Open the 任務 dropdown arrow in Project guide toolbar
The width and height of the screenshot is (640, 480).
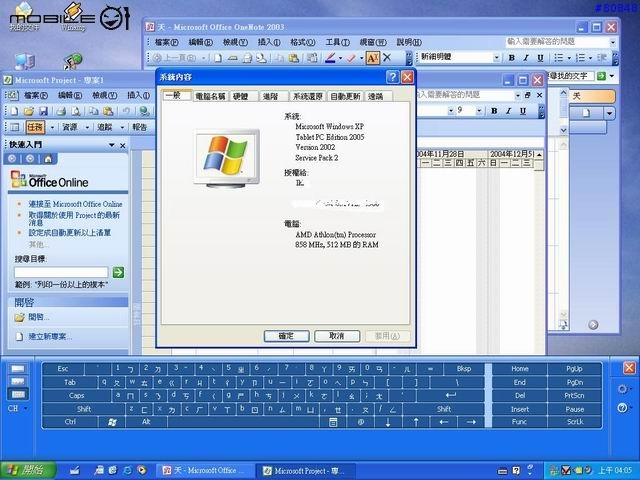click(x=52, y=128)
